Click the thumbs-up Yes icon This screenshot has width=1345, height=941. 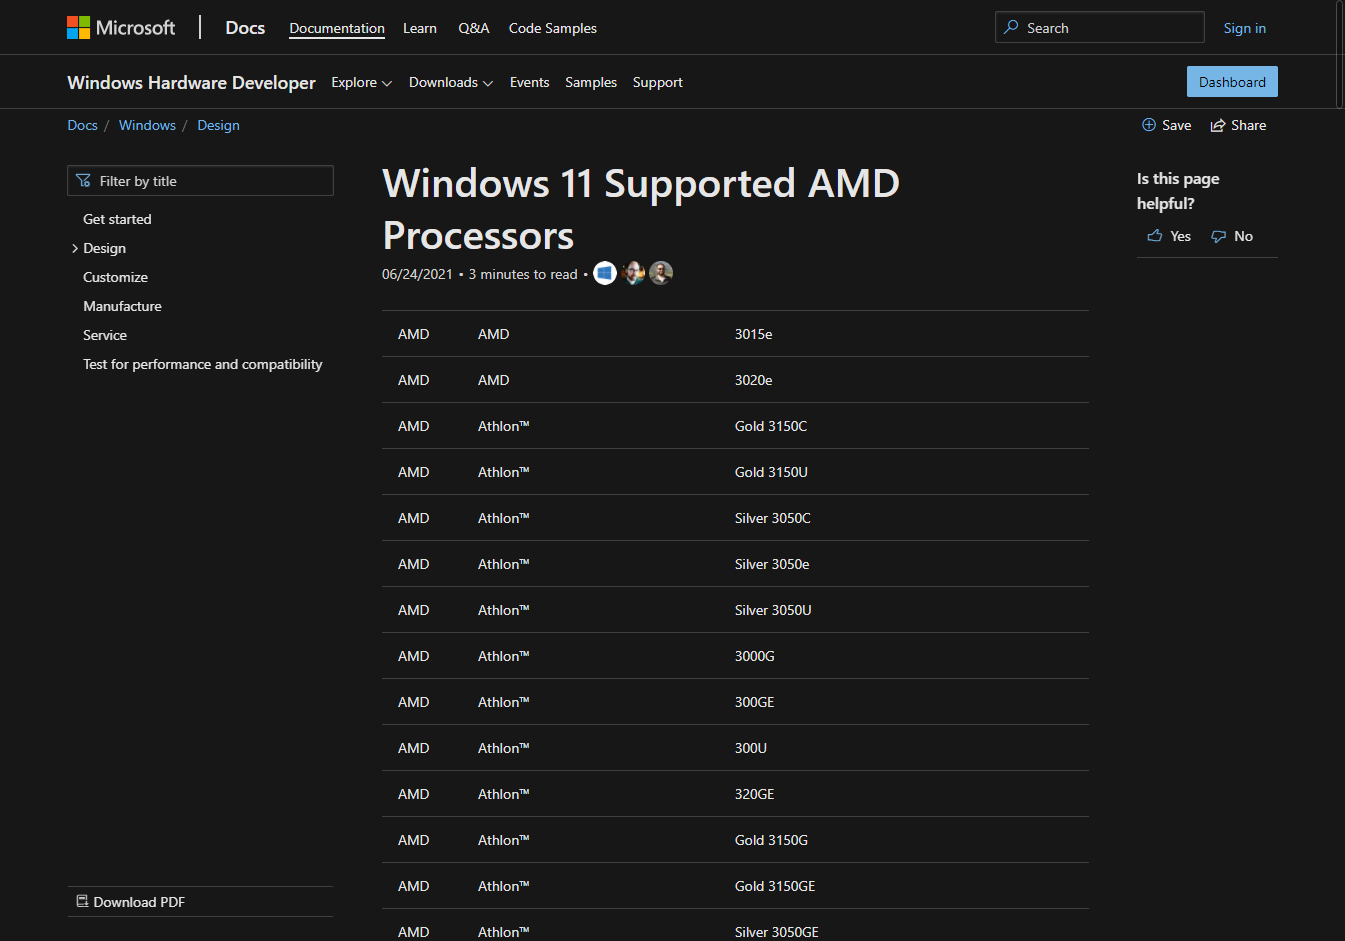pos(1155,236)
